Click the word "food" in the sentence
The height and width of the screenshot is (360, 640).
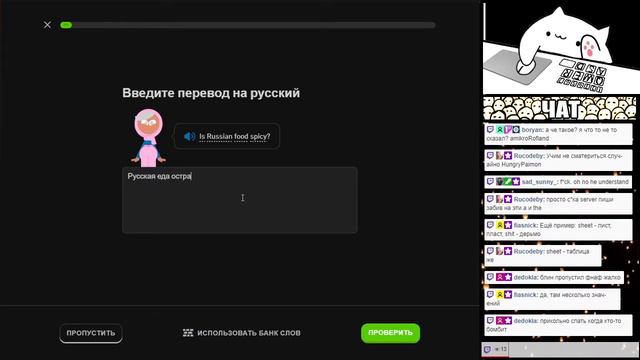click(x=241, y=136)
